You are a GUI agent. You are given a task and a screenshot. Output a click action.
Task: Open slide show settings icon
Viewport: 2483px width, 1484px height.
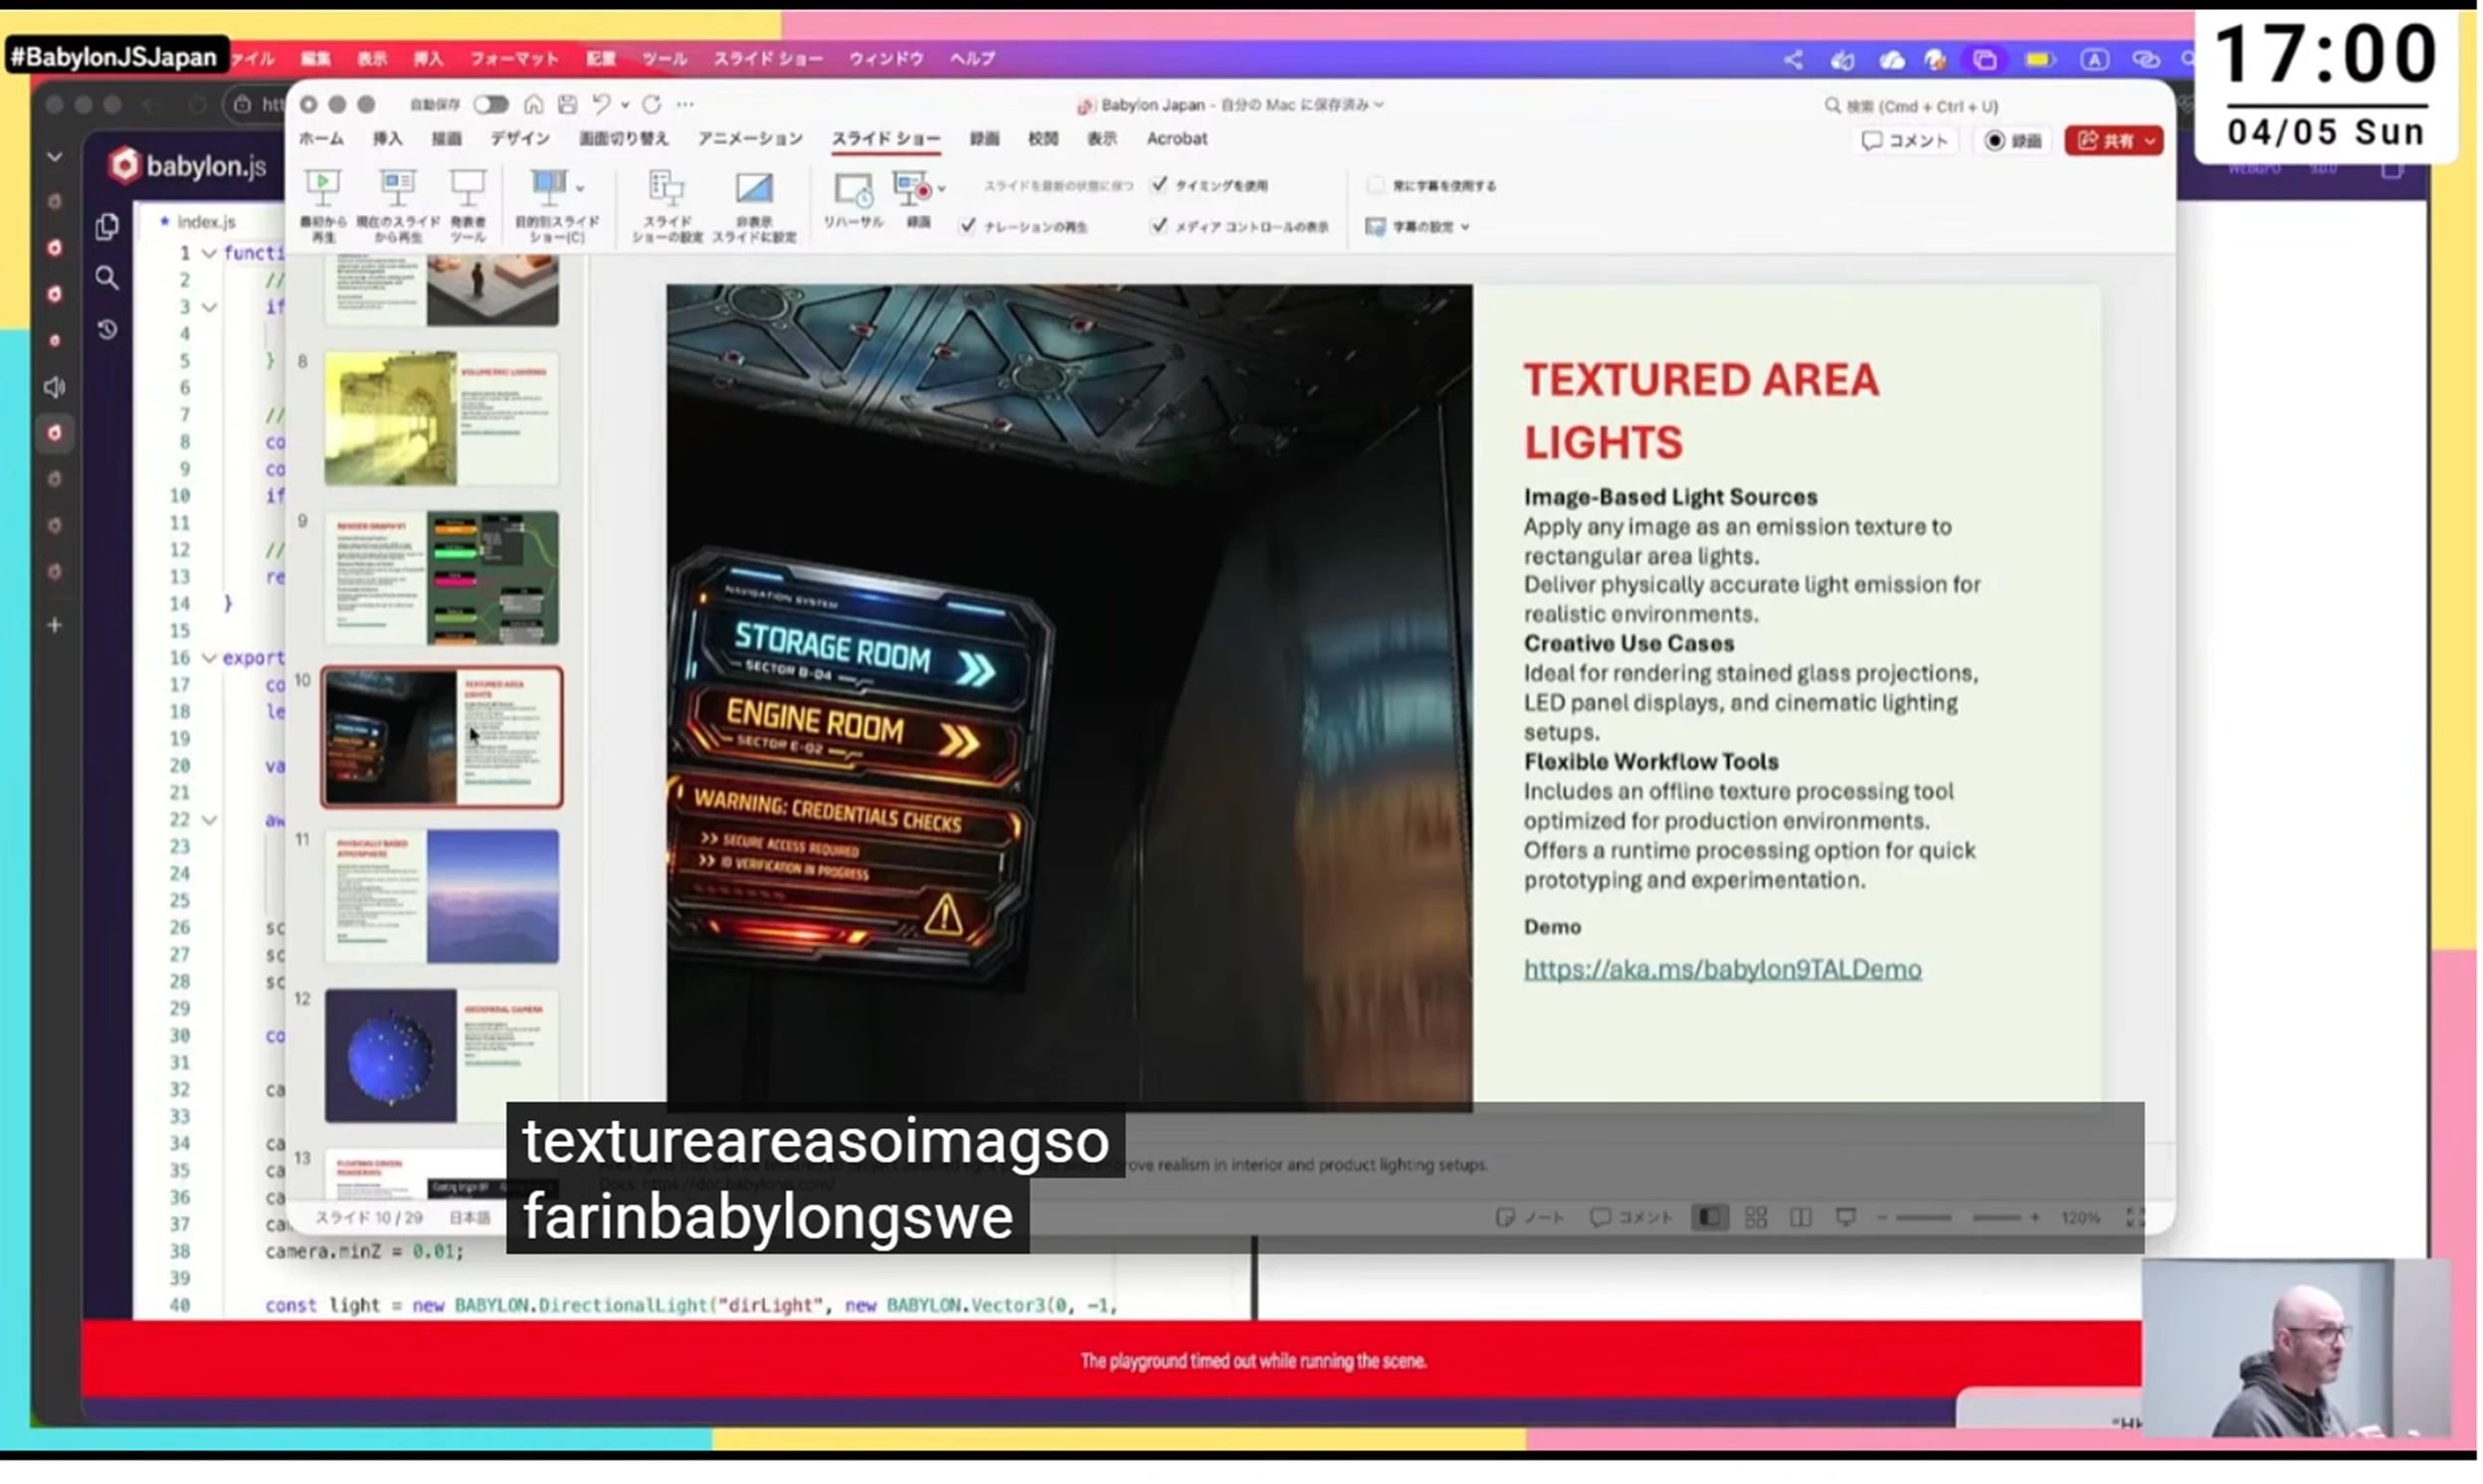[x=666, y=189]
